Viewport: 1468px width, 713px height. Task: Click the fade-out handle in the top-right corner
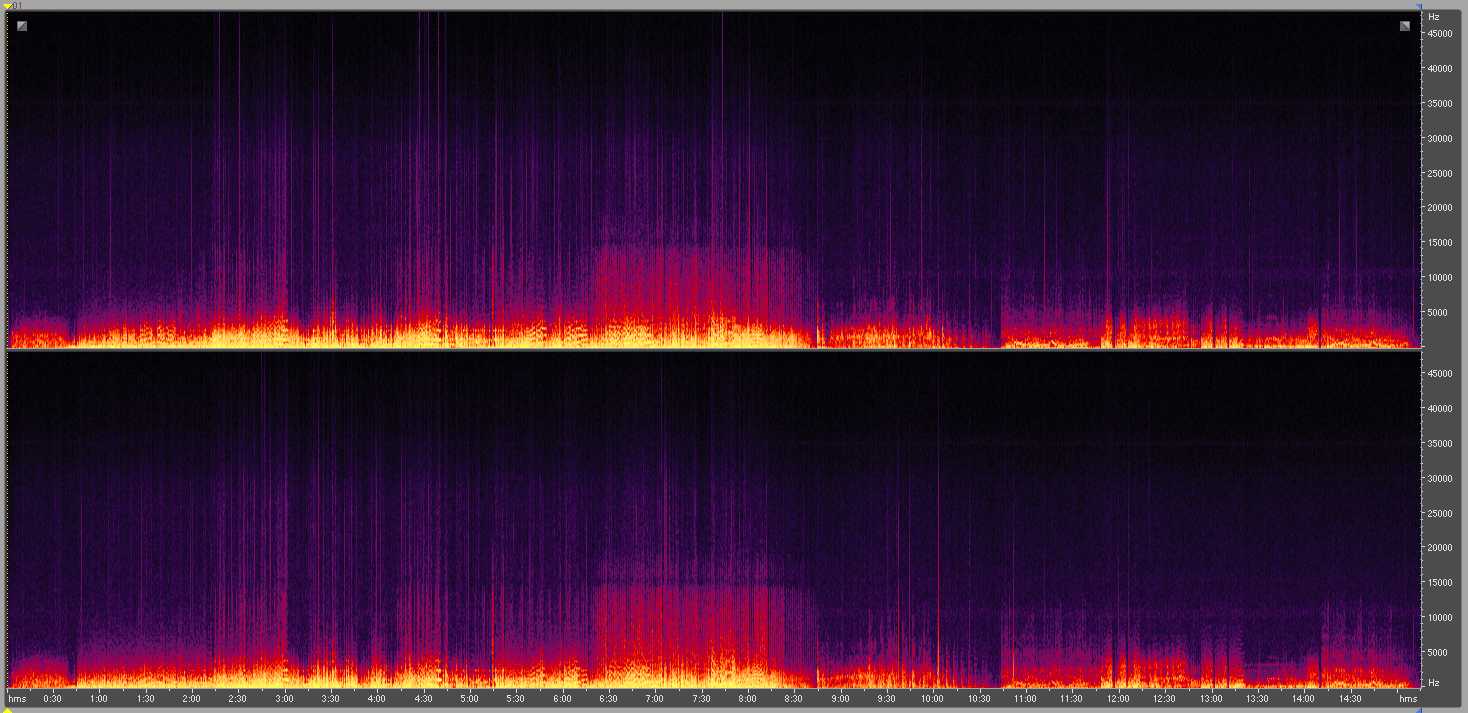coord(1405,26)
